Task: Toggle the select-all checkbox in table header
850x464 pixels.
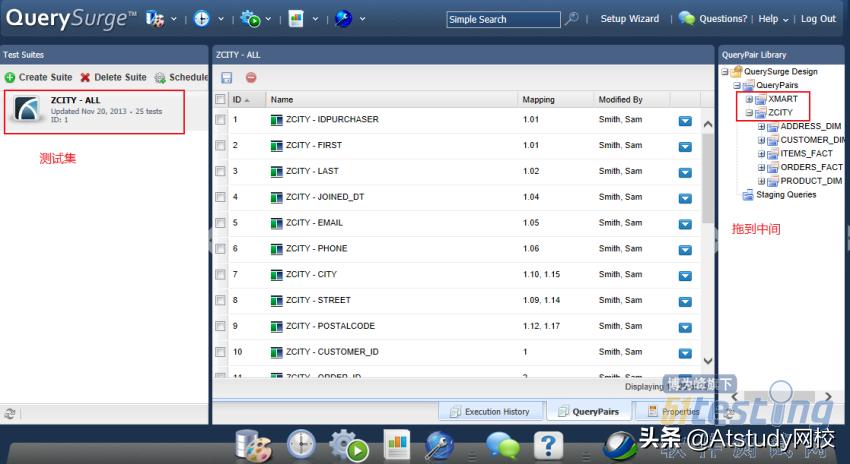Action: pyautogui.click(x=220, y=100)
